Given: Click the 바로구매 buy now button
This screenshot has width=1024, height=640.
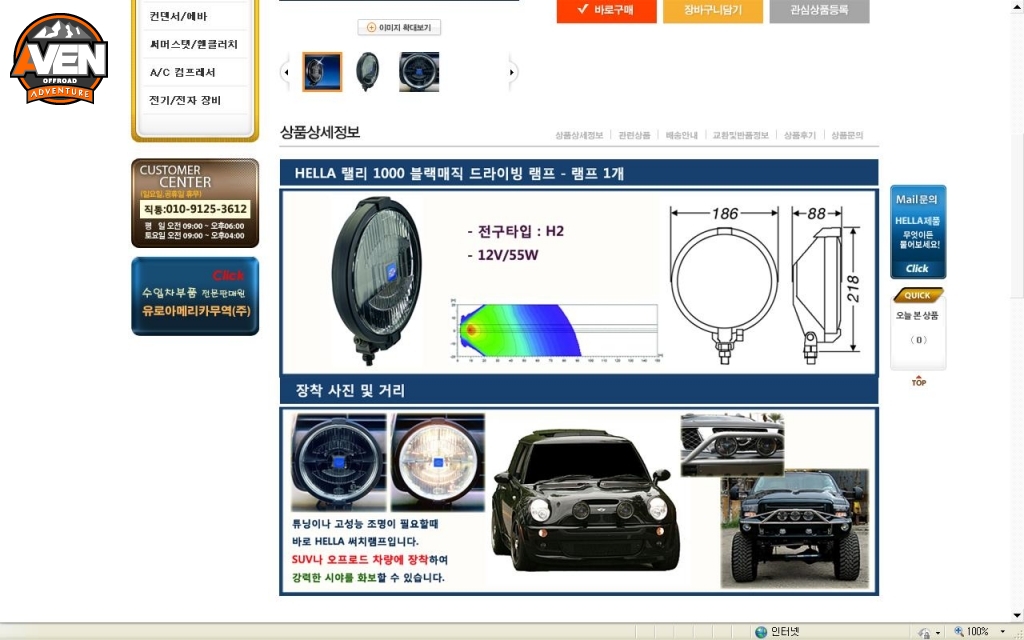Looking at the screenshot, I should coord(607,10).
